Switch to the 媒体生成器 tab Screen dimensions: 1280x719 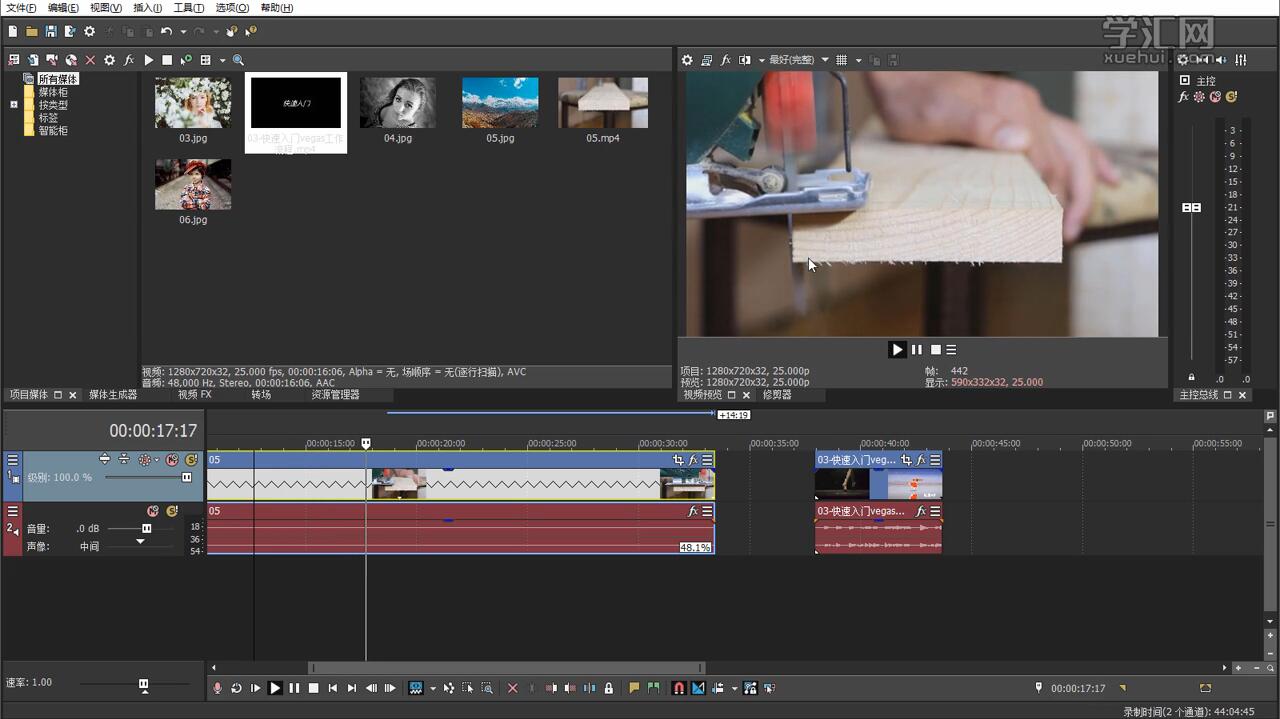(x=113, y=395)
